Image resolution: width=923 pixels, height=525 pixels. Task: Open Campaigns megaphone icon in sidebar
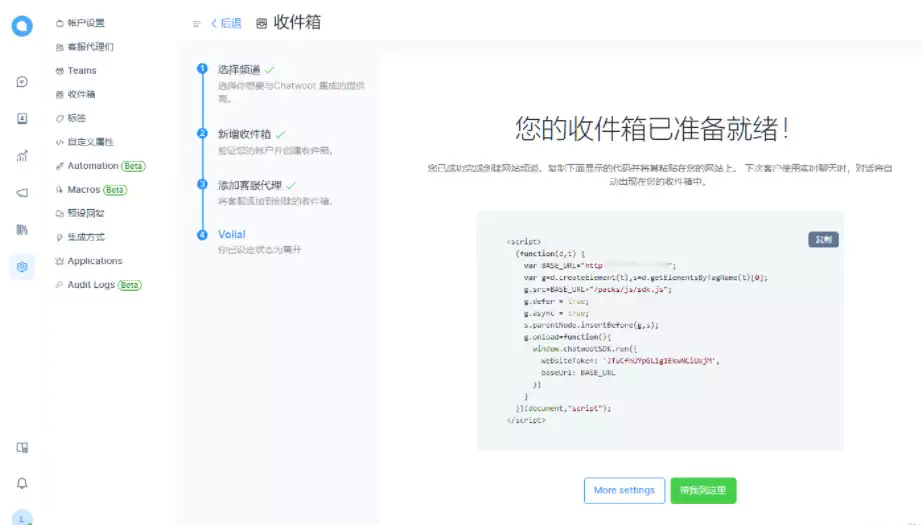pos(22,193)
